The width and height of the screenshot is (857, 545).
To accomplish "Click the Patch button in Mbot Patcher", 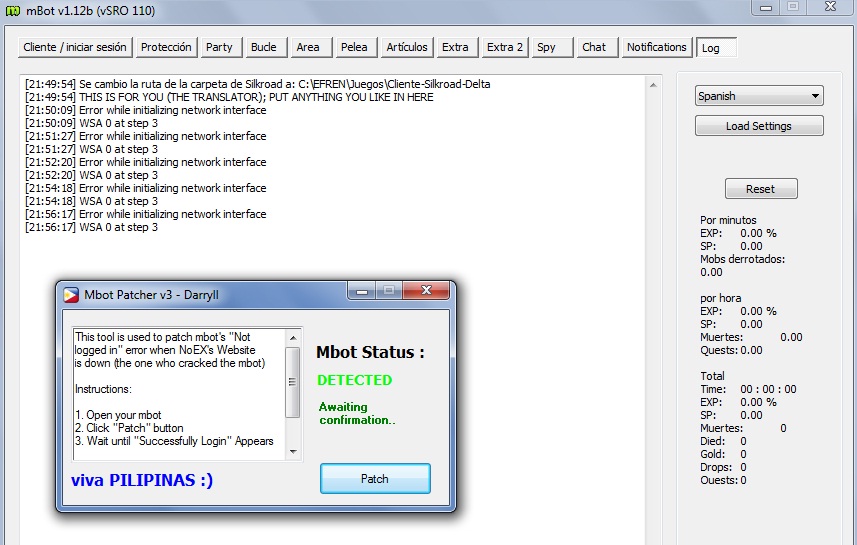I will [375, 479].
